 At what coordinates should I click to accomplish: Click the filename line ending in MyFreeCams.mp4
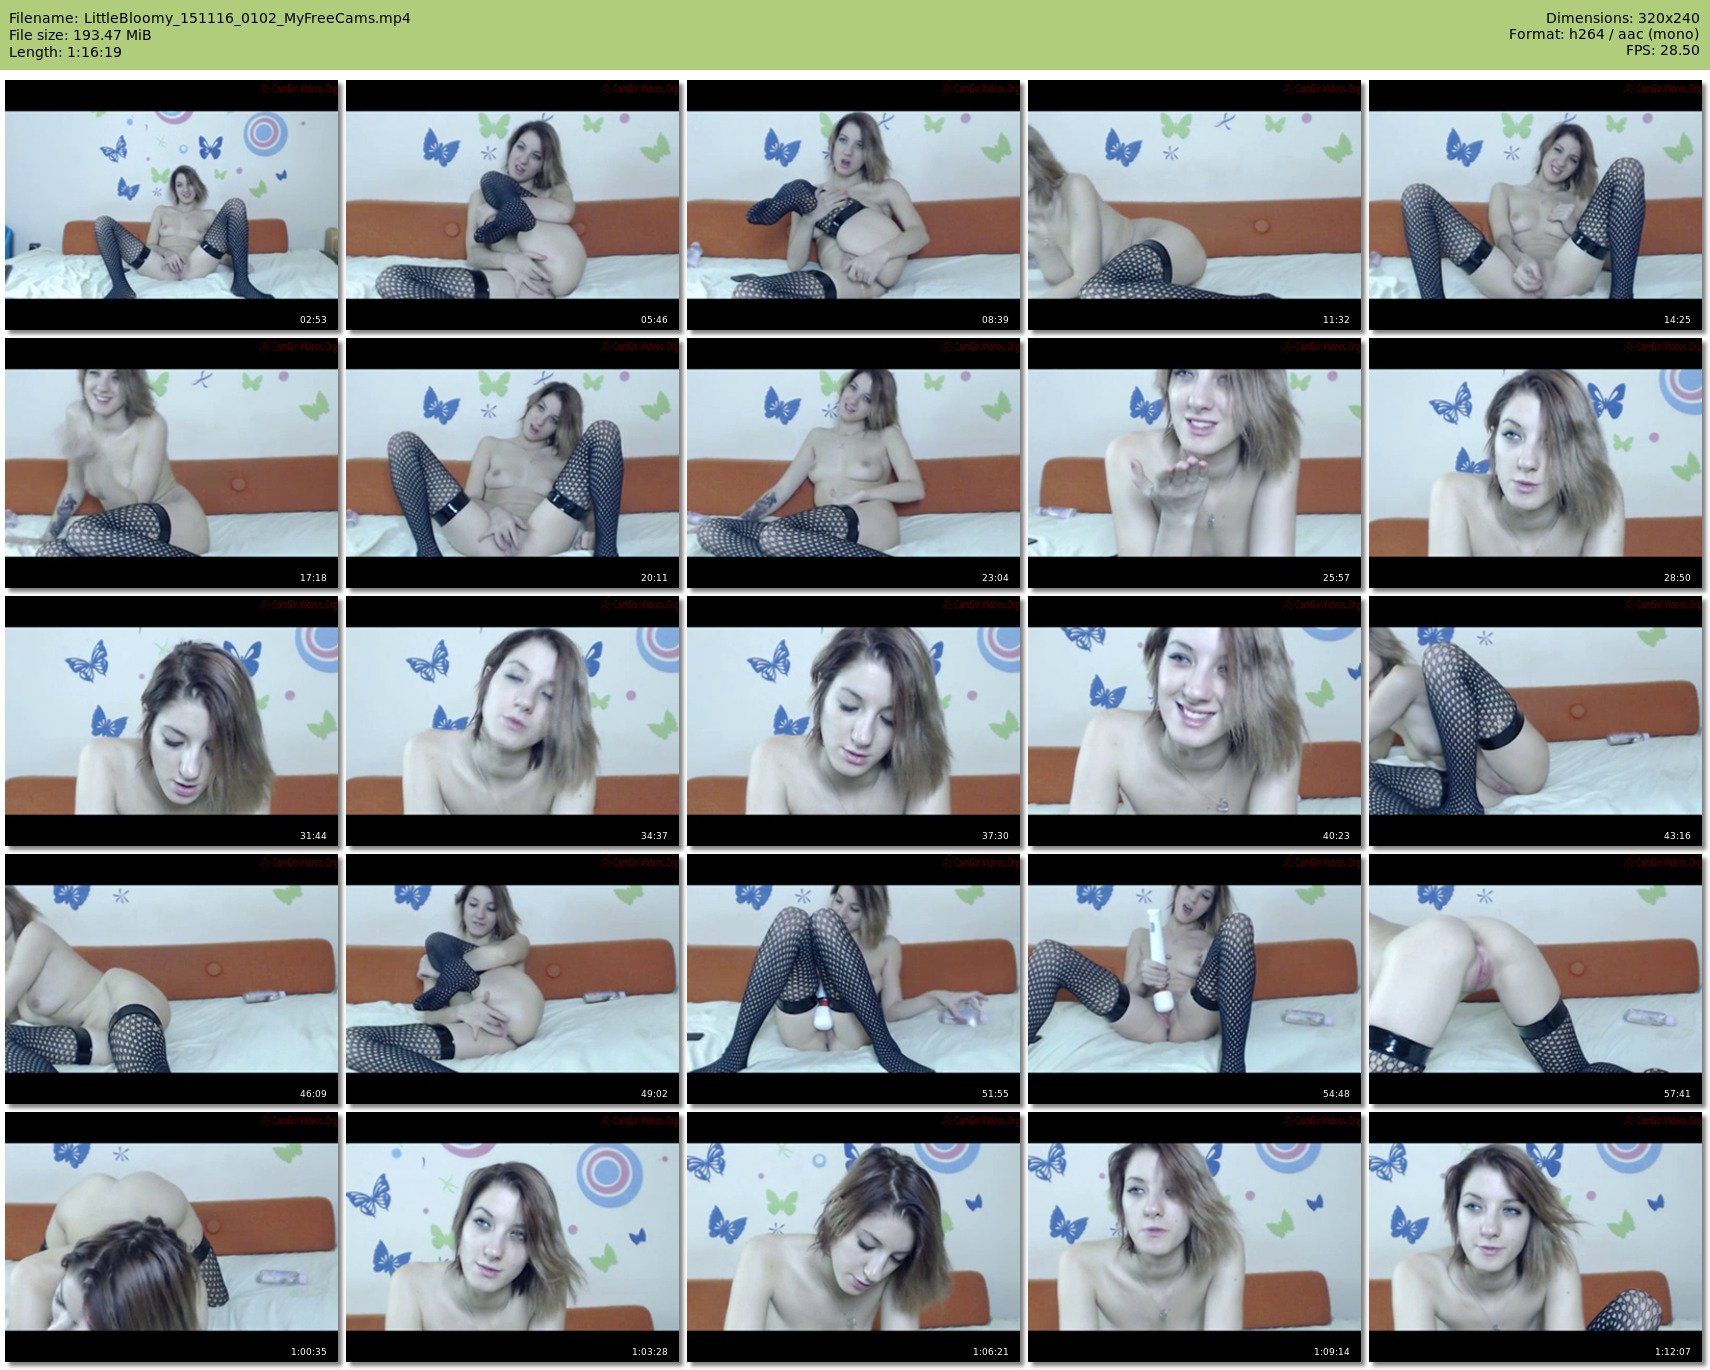[210, 18]
